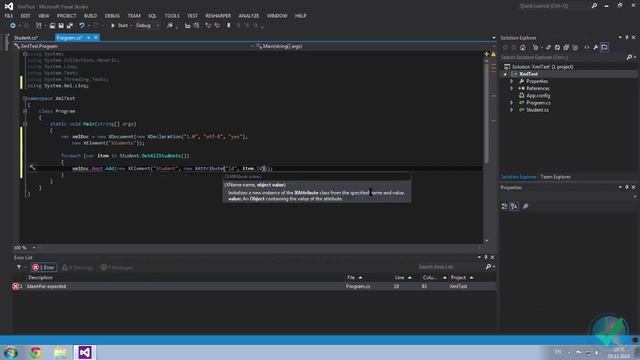
Task: Click the Categorized icon in Properties panel
Action: (x=505, y=207)
